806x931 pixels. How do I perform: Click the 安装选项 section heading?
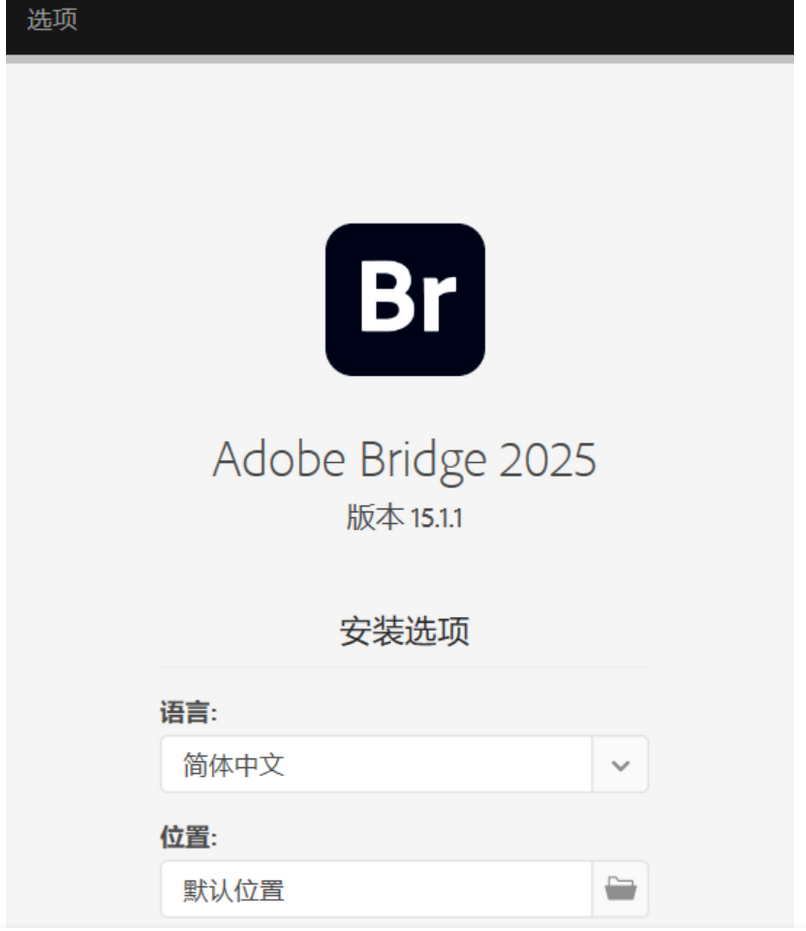pyautogui.click(x=404, y=631)
